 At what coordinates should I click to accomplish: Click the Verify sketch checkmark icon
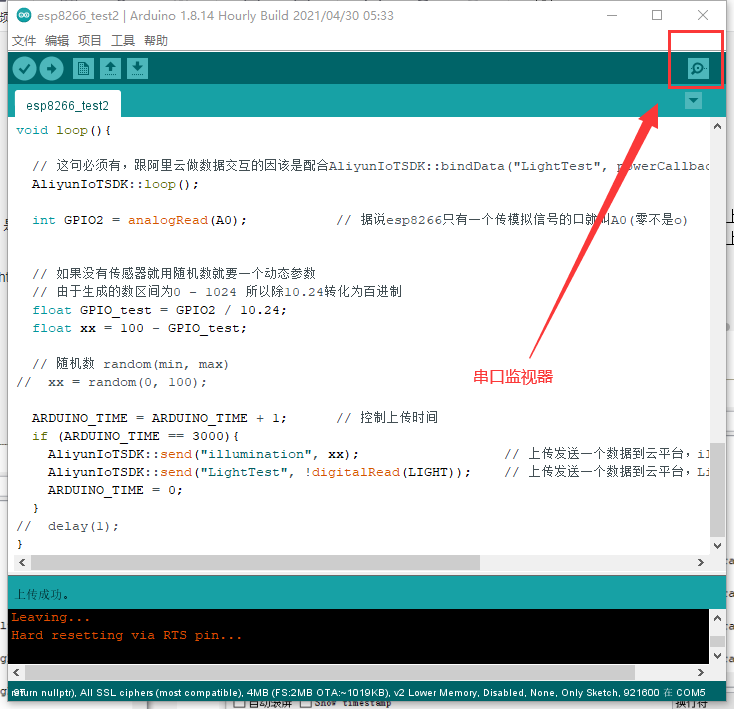click(x=24, y=69)
